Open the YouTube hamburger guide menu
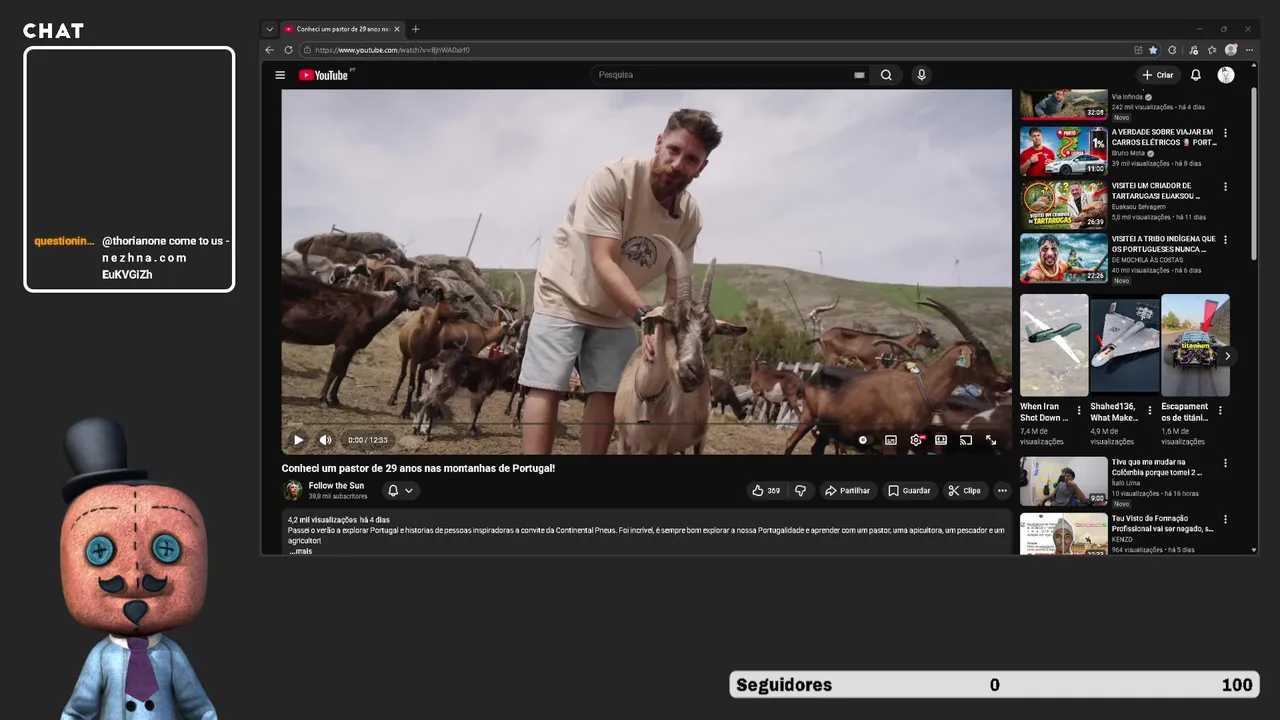The height and width of the screenshot is (720, 1280). click(x=280, y=75)
